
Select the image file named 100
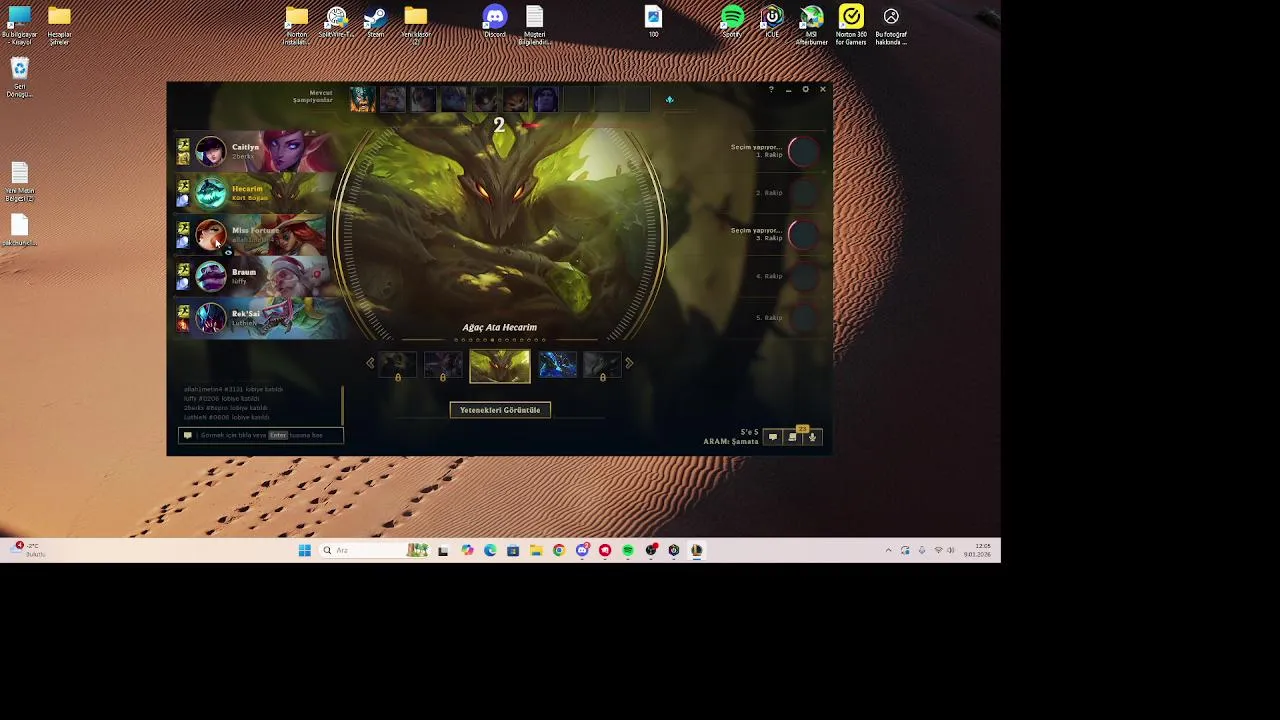tap(653, 22)
